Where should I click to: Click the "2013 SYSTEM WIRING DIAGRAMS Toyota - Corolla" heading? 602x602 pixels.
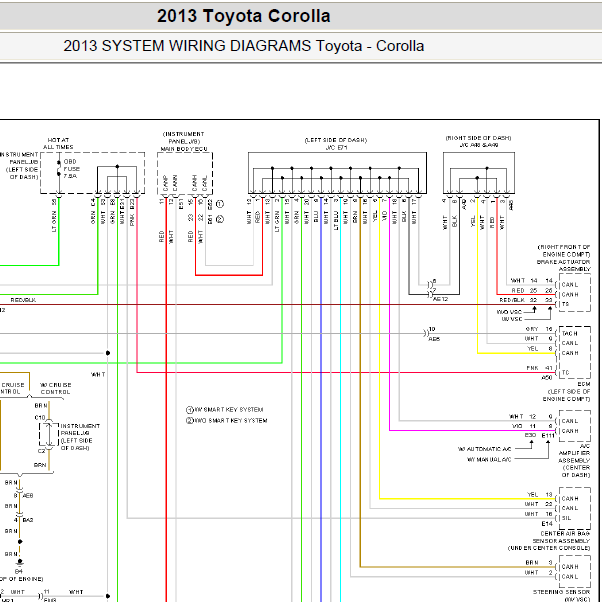pyautogui.click(x=243, y=46)
